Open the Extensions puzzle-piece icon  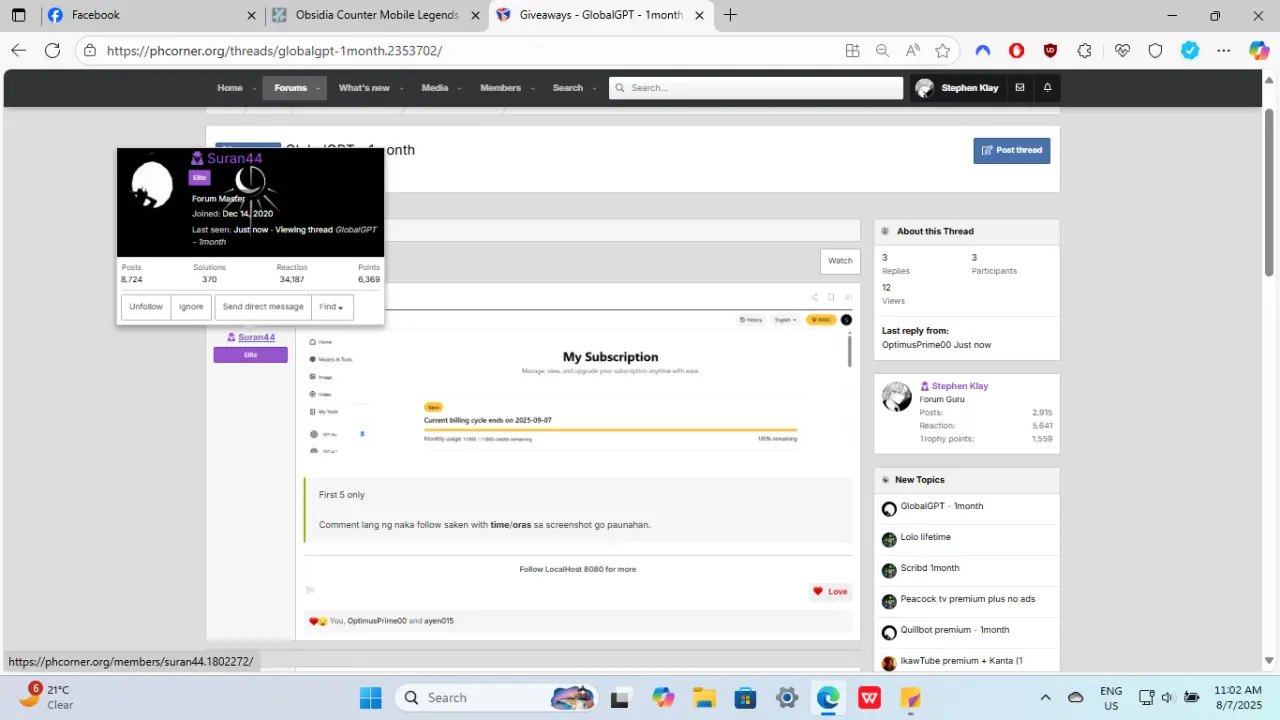1084,50
